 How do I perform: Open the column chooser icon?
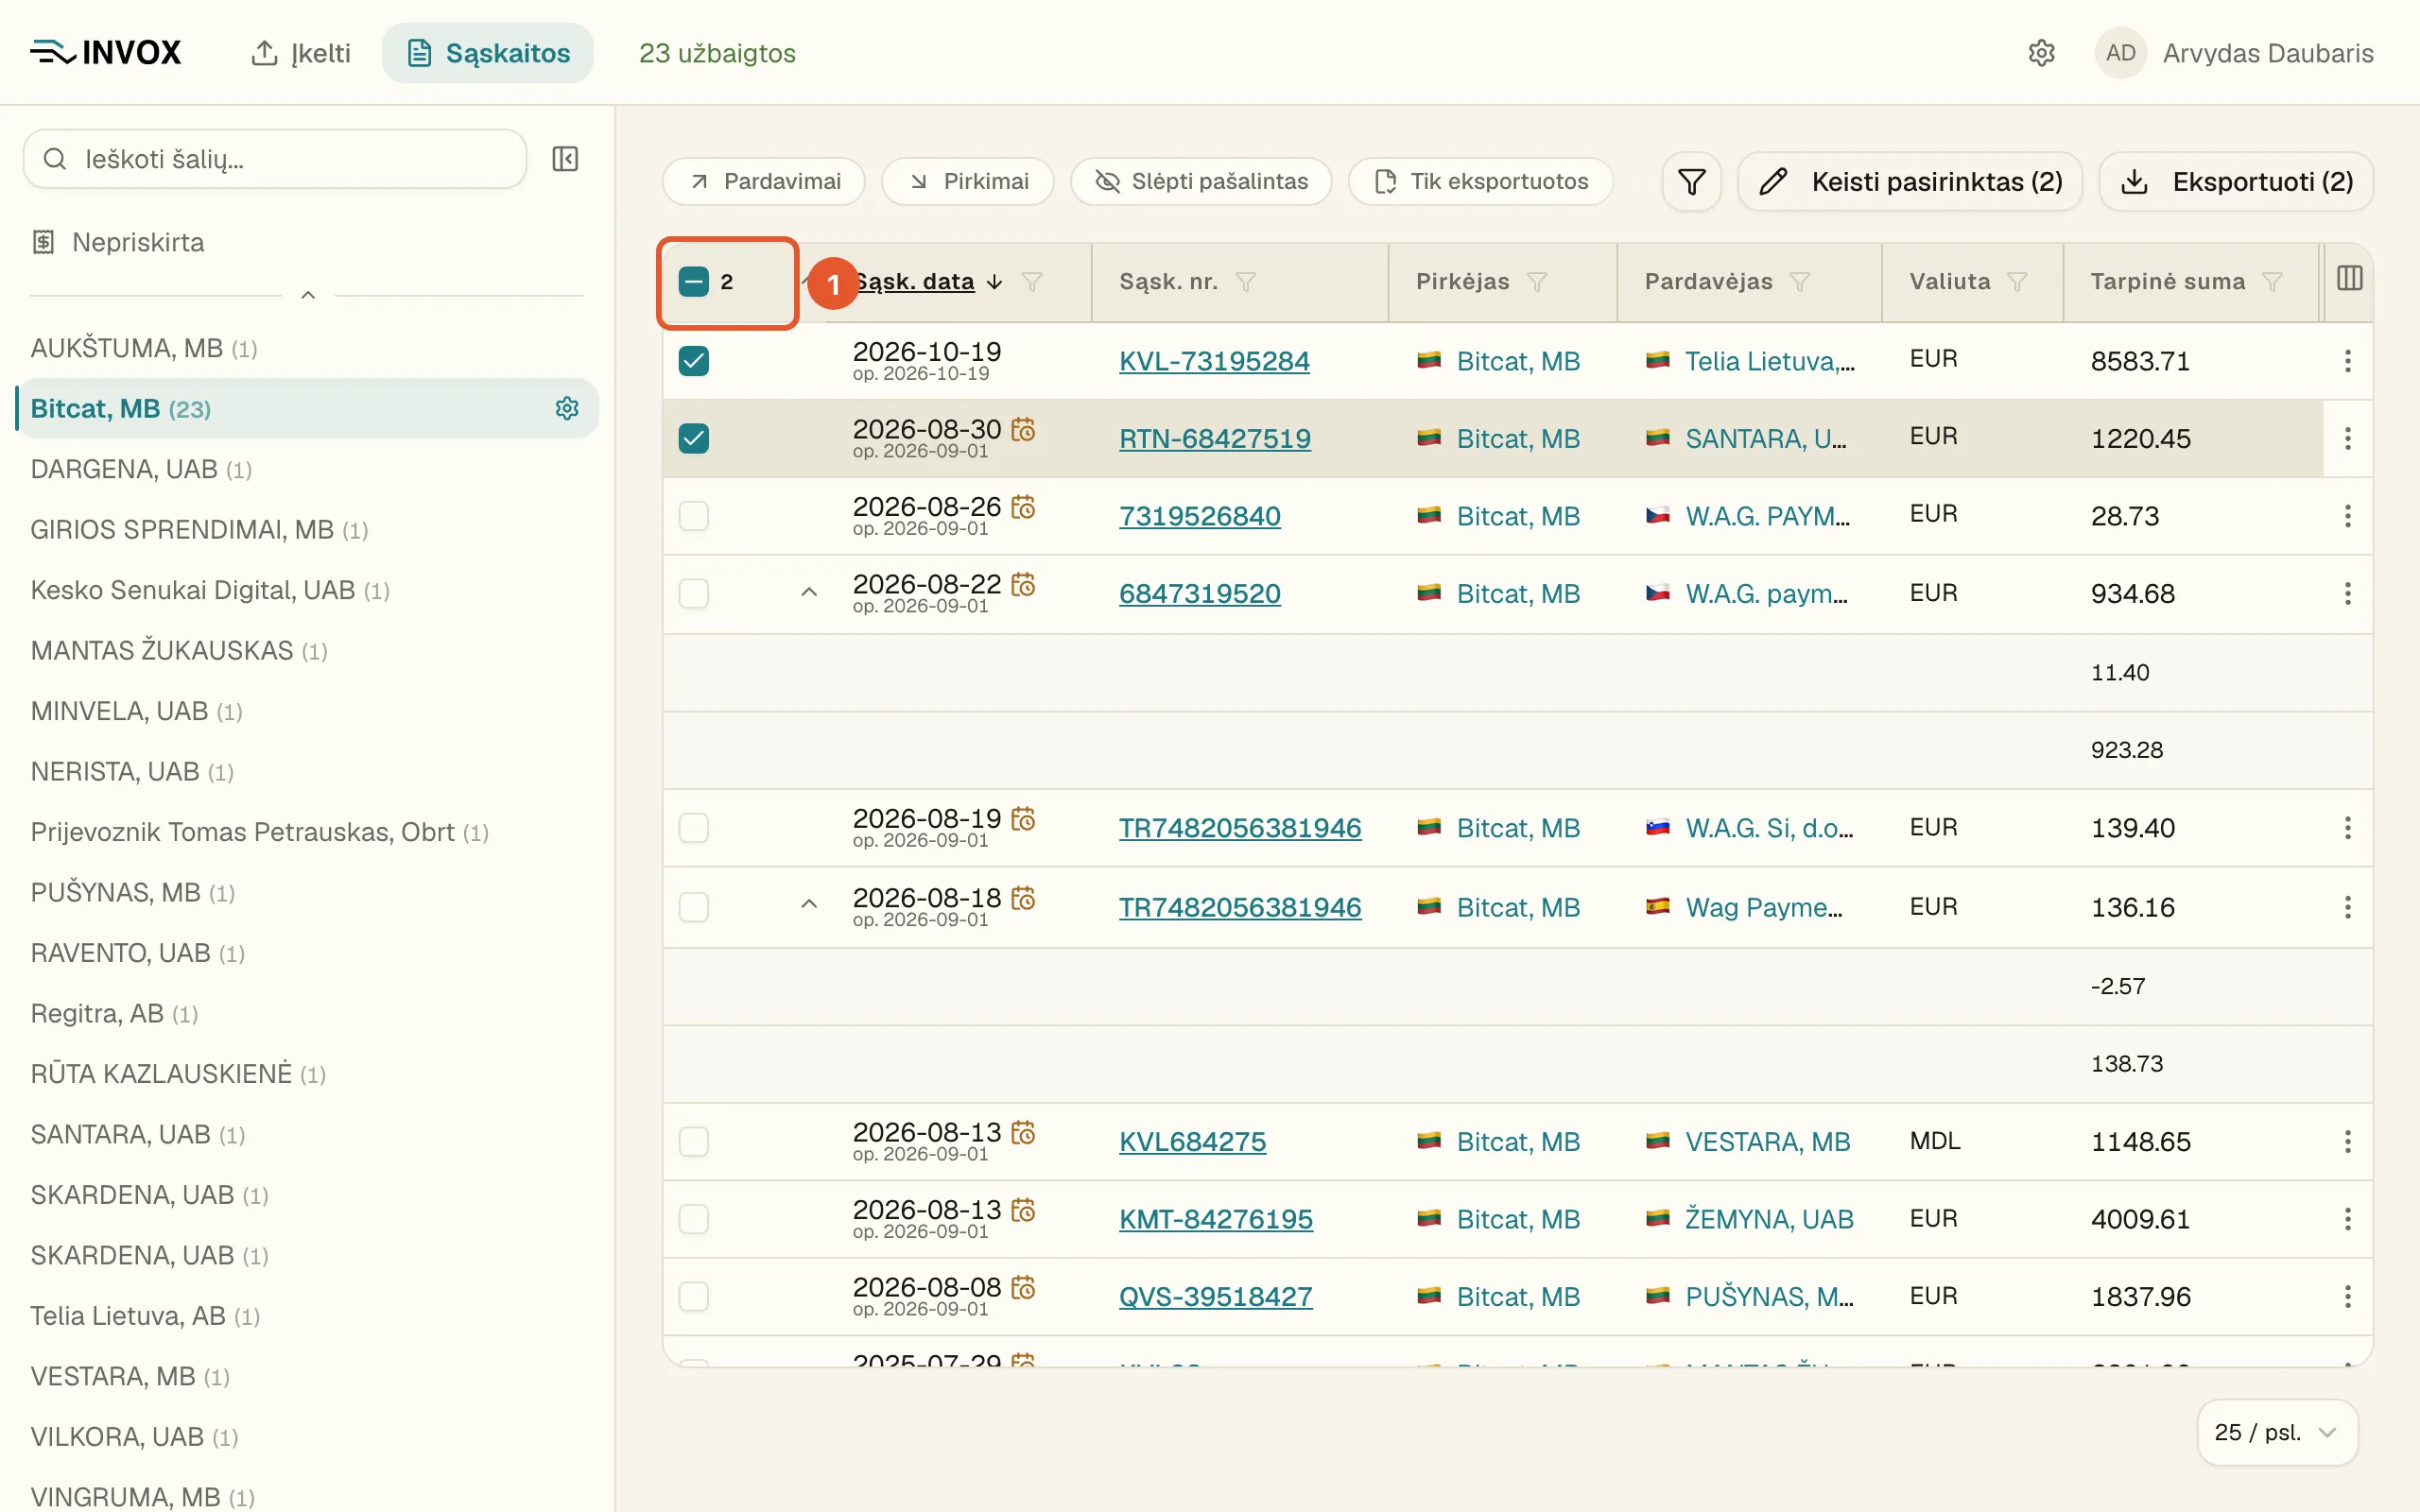(x=2349, y=279)
